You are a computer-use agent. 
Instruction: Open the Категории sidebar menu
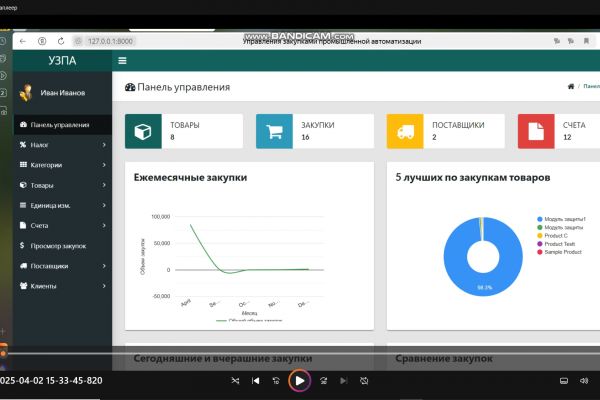pyautogui.click(x=63, y=165)
